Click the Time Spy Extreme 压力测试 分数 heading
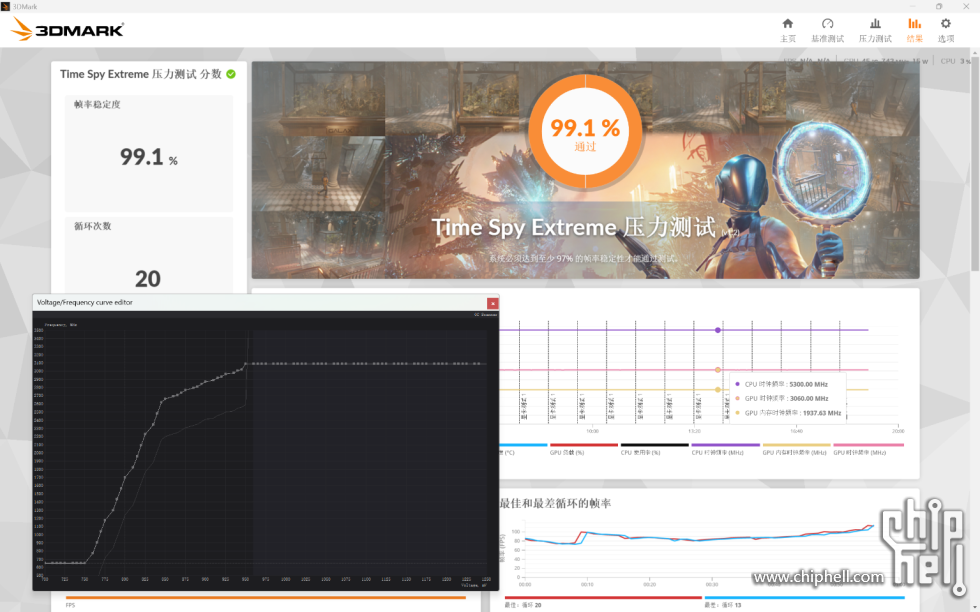 pyautogui.click(x=141, y=74)
